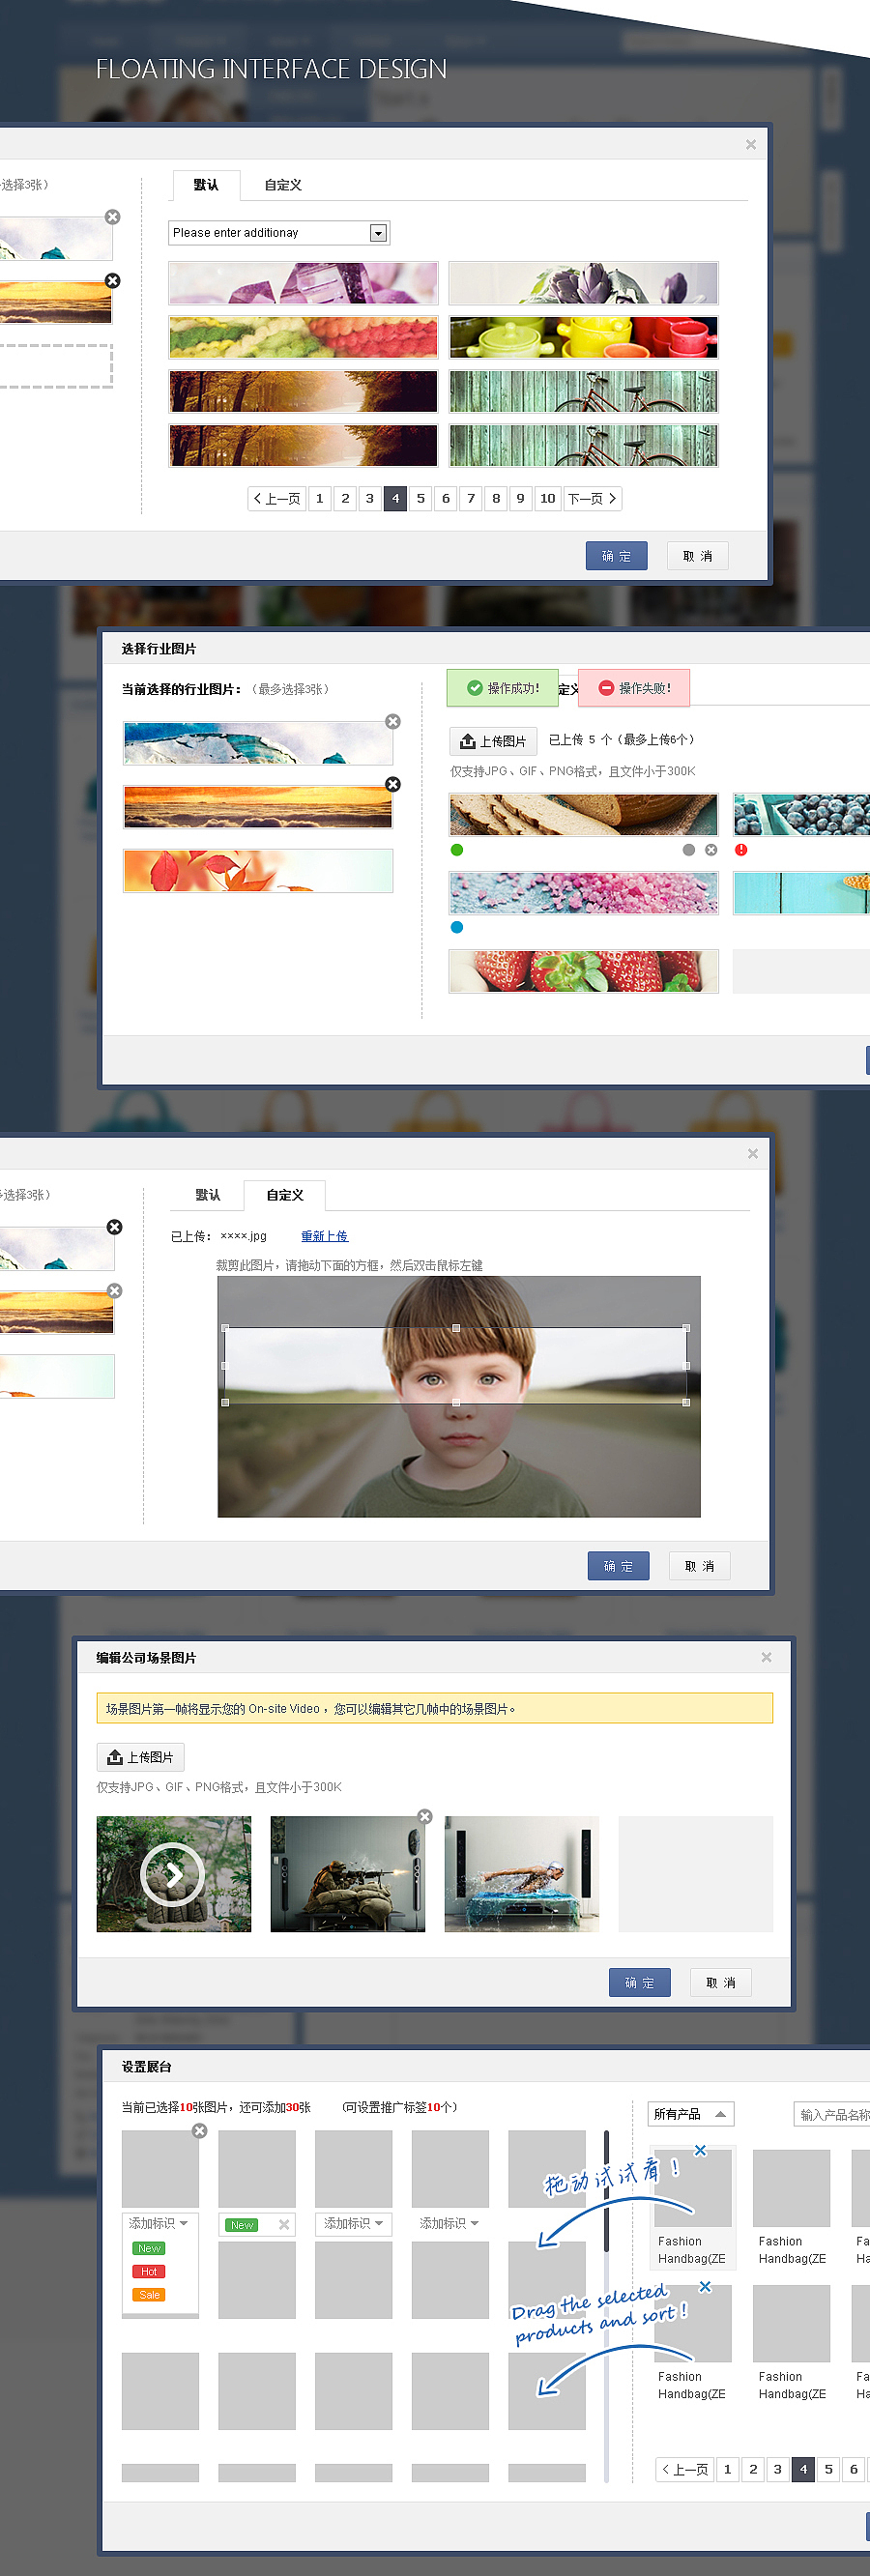Screen dimensions: 870x2576
Task: Go to 上一页 in 设置展台 pagination
Action: click(685, 2469)
